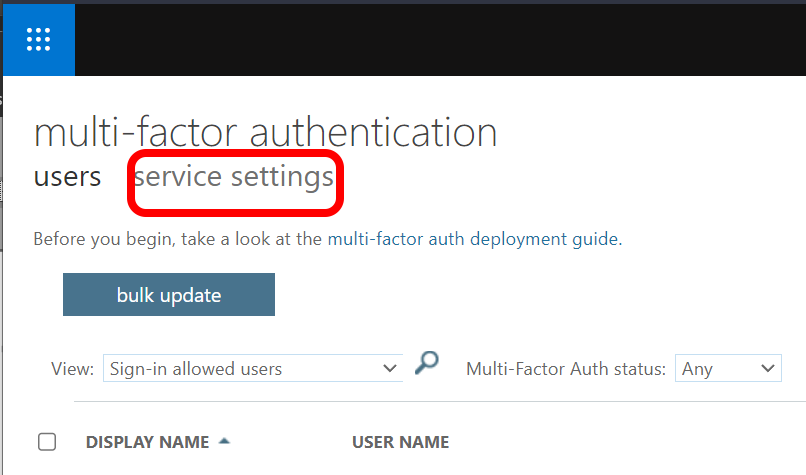
Task: Click the View: label text
Action: click(x=73, y=369)
